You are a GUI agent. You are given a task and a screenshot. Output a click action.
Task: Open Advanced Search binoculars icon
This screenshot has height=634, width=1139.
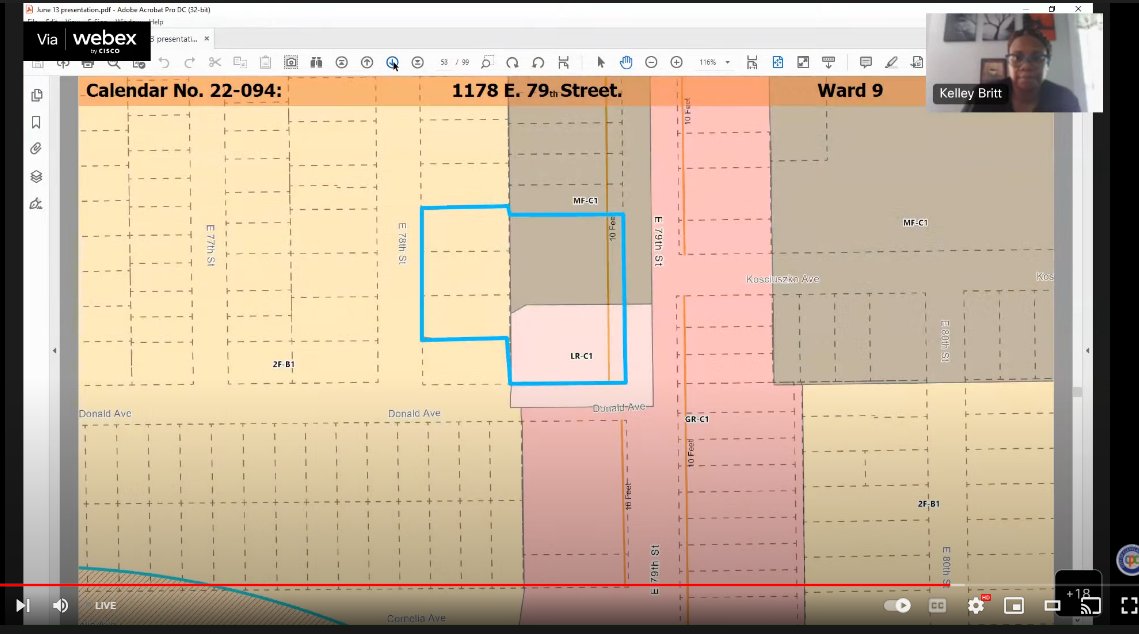316,62
